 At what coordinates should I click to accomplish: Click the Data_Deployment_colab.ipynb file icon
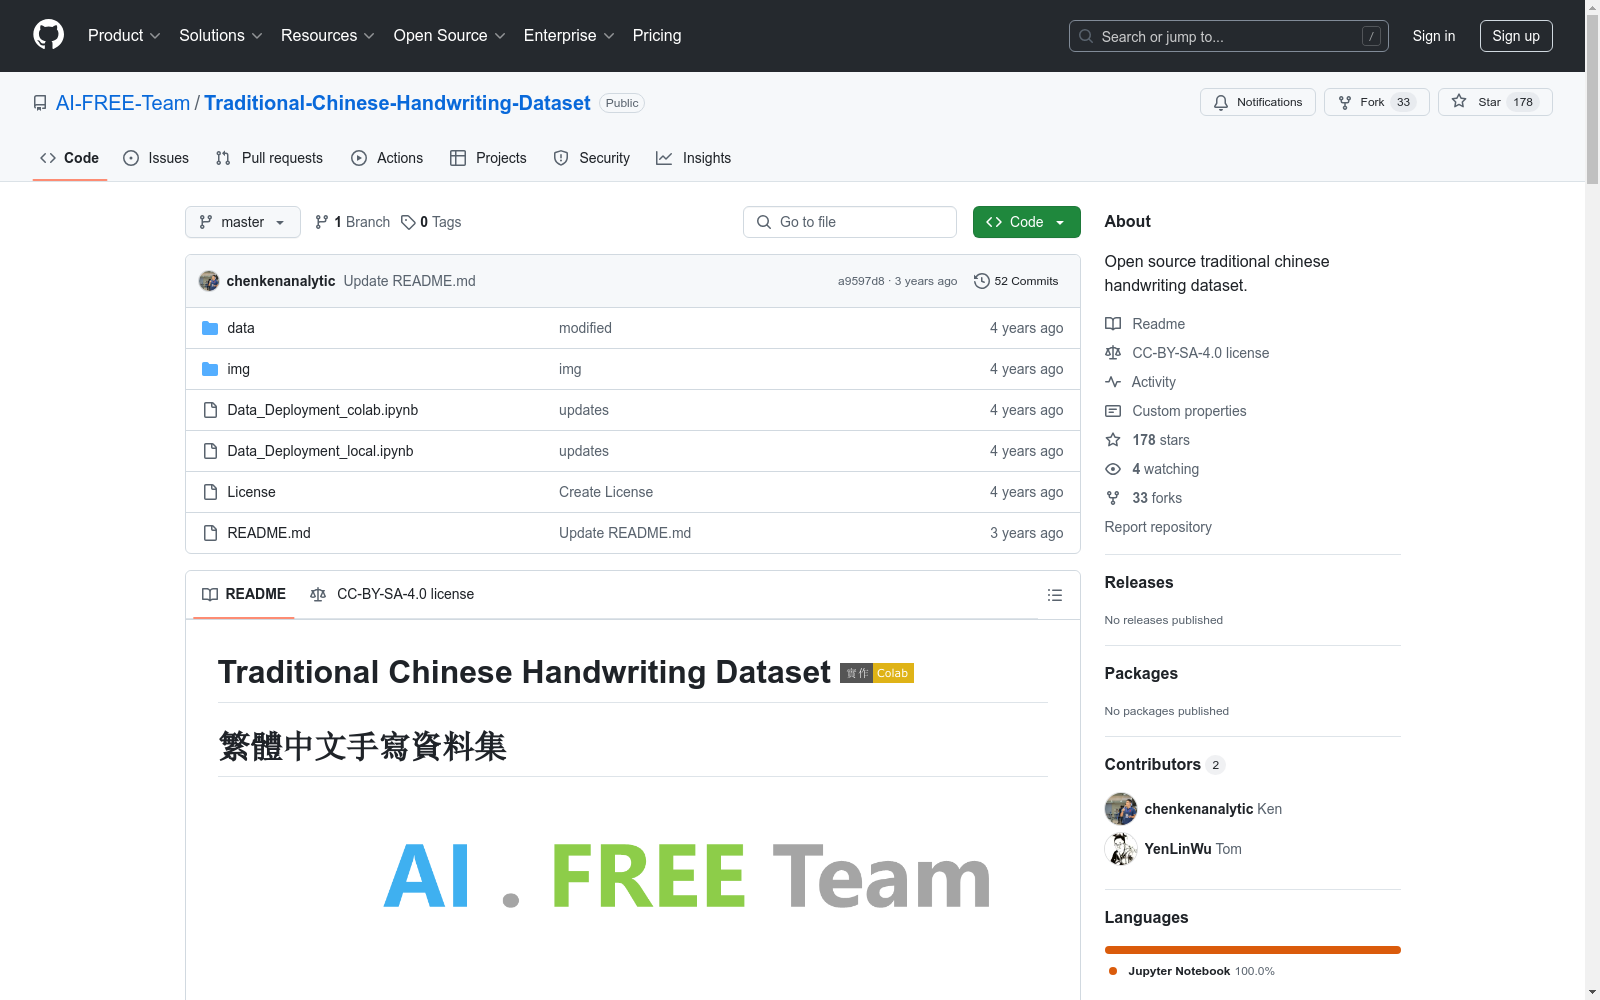210,410
